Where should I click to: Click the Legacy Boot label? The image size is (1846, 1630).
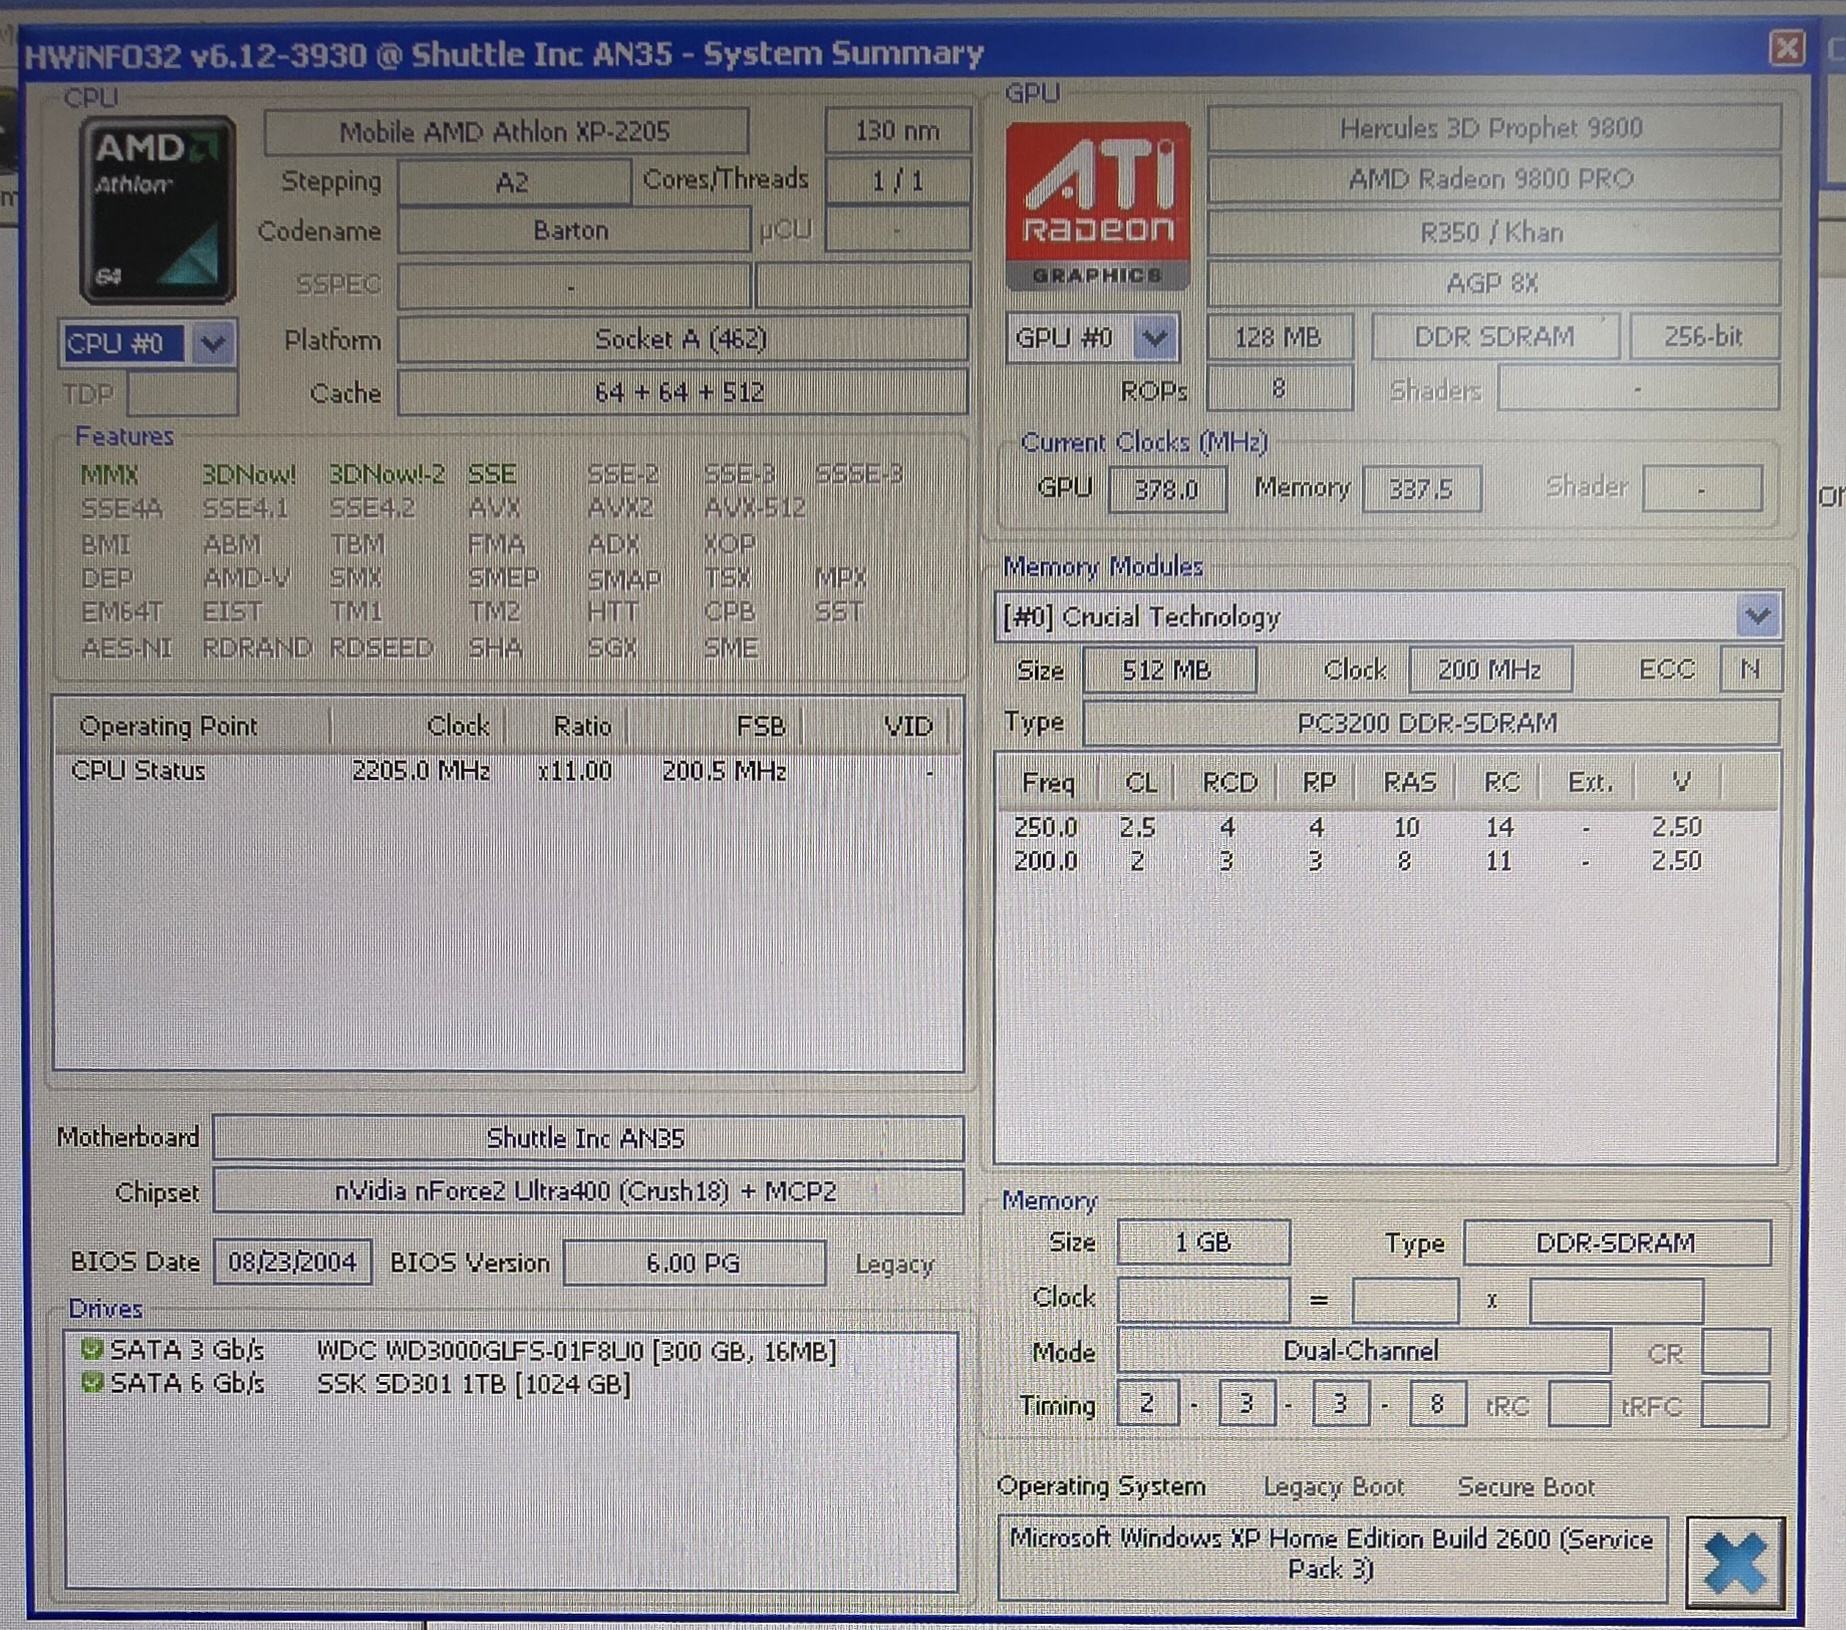tap(1334, 1487)
